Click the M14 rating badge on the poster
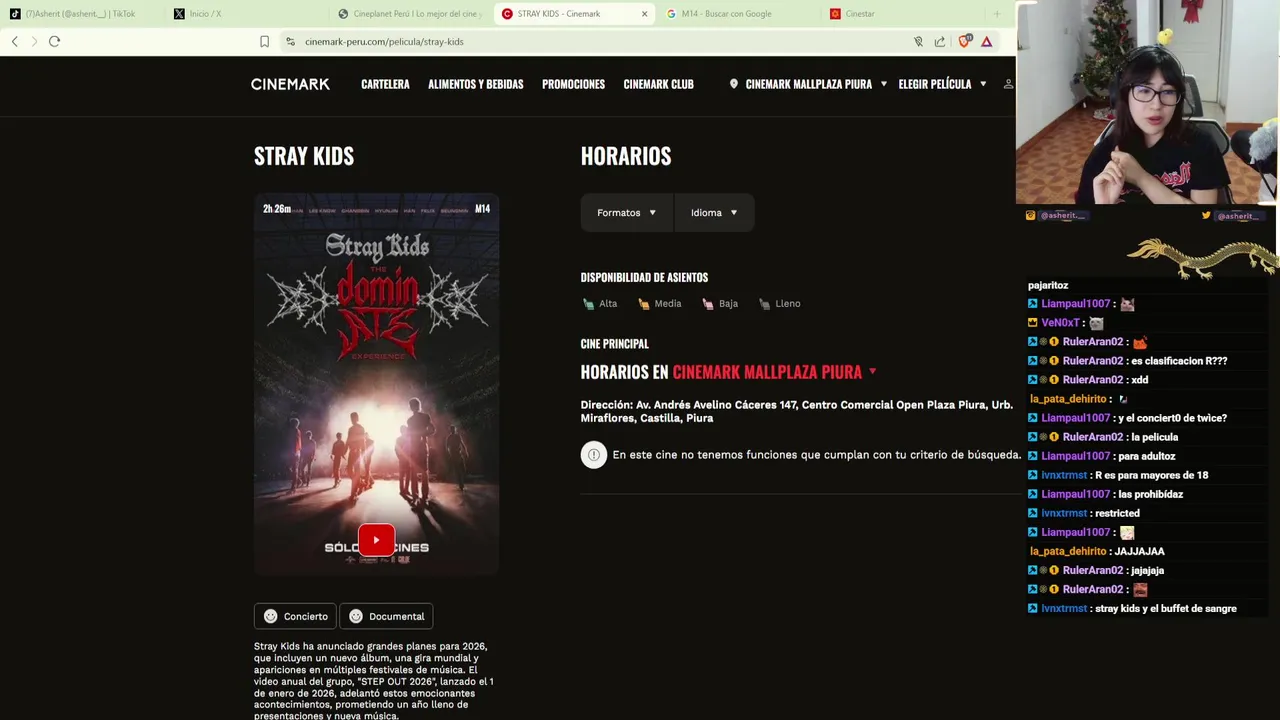The image size is (1280, 720). pyautogui.click(x=482, y=209)
